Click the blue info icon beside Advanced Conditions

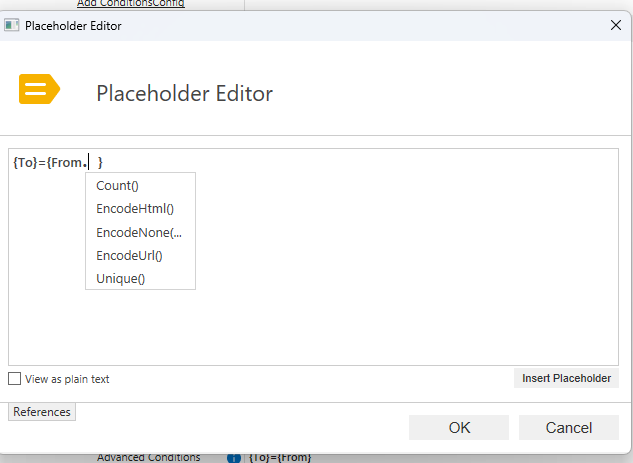point(234,459)
